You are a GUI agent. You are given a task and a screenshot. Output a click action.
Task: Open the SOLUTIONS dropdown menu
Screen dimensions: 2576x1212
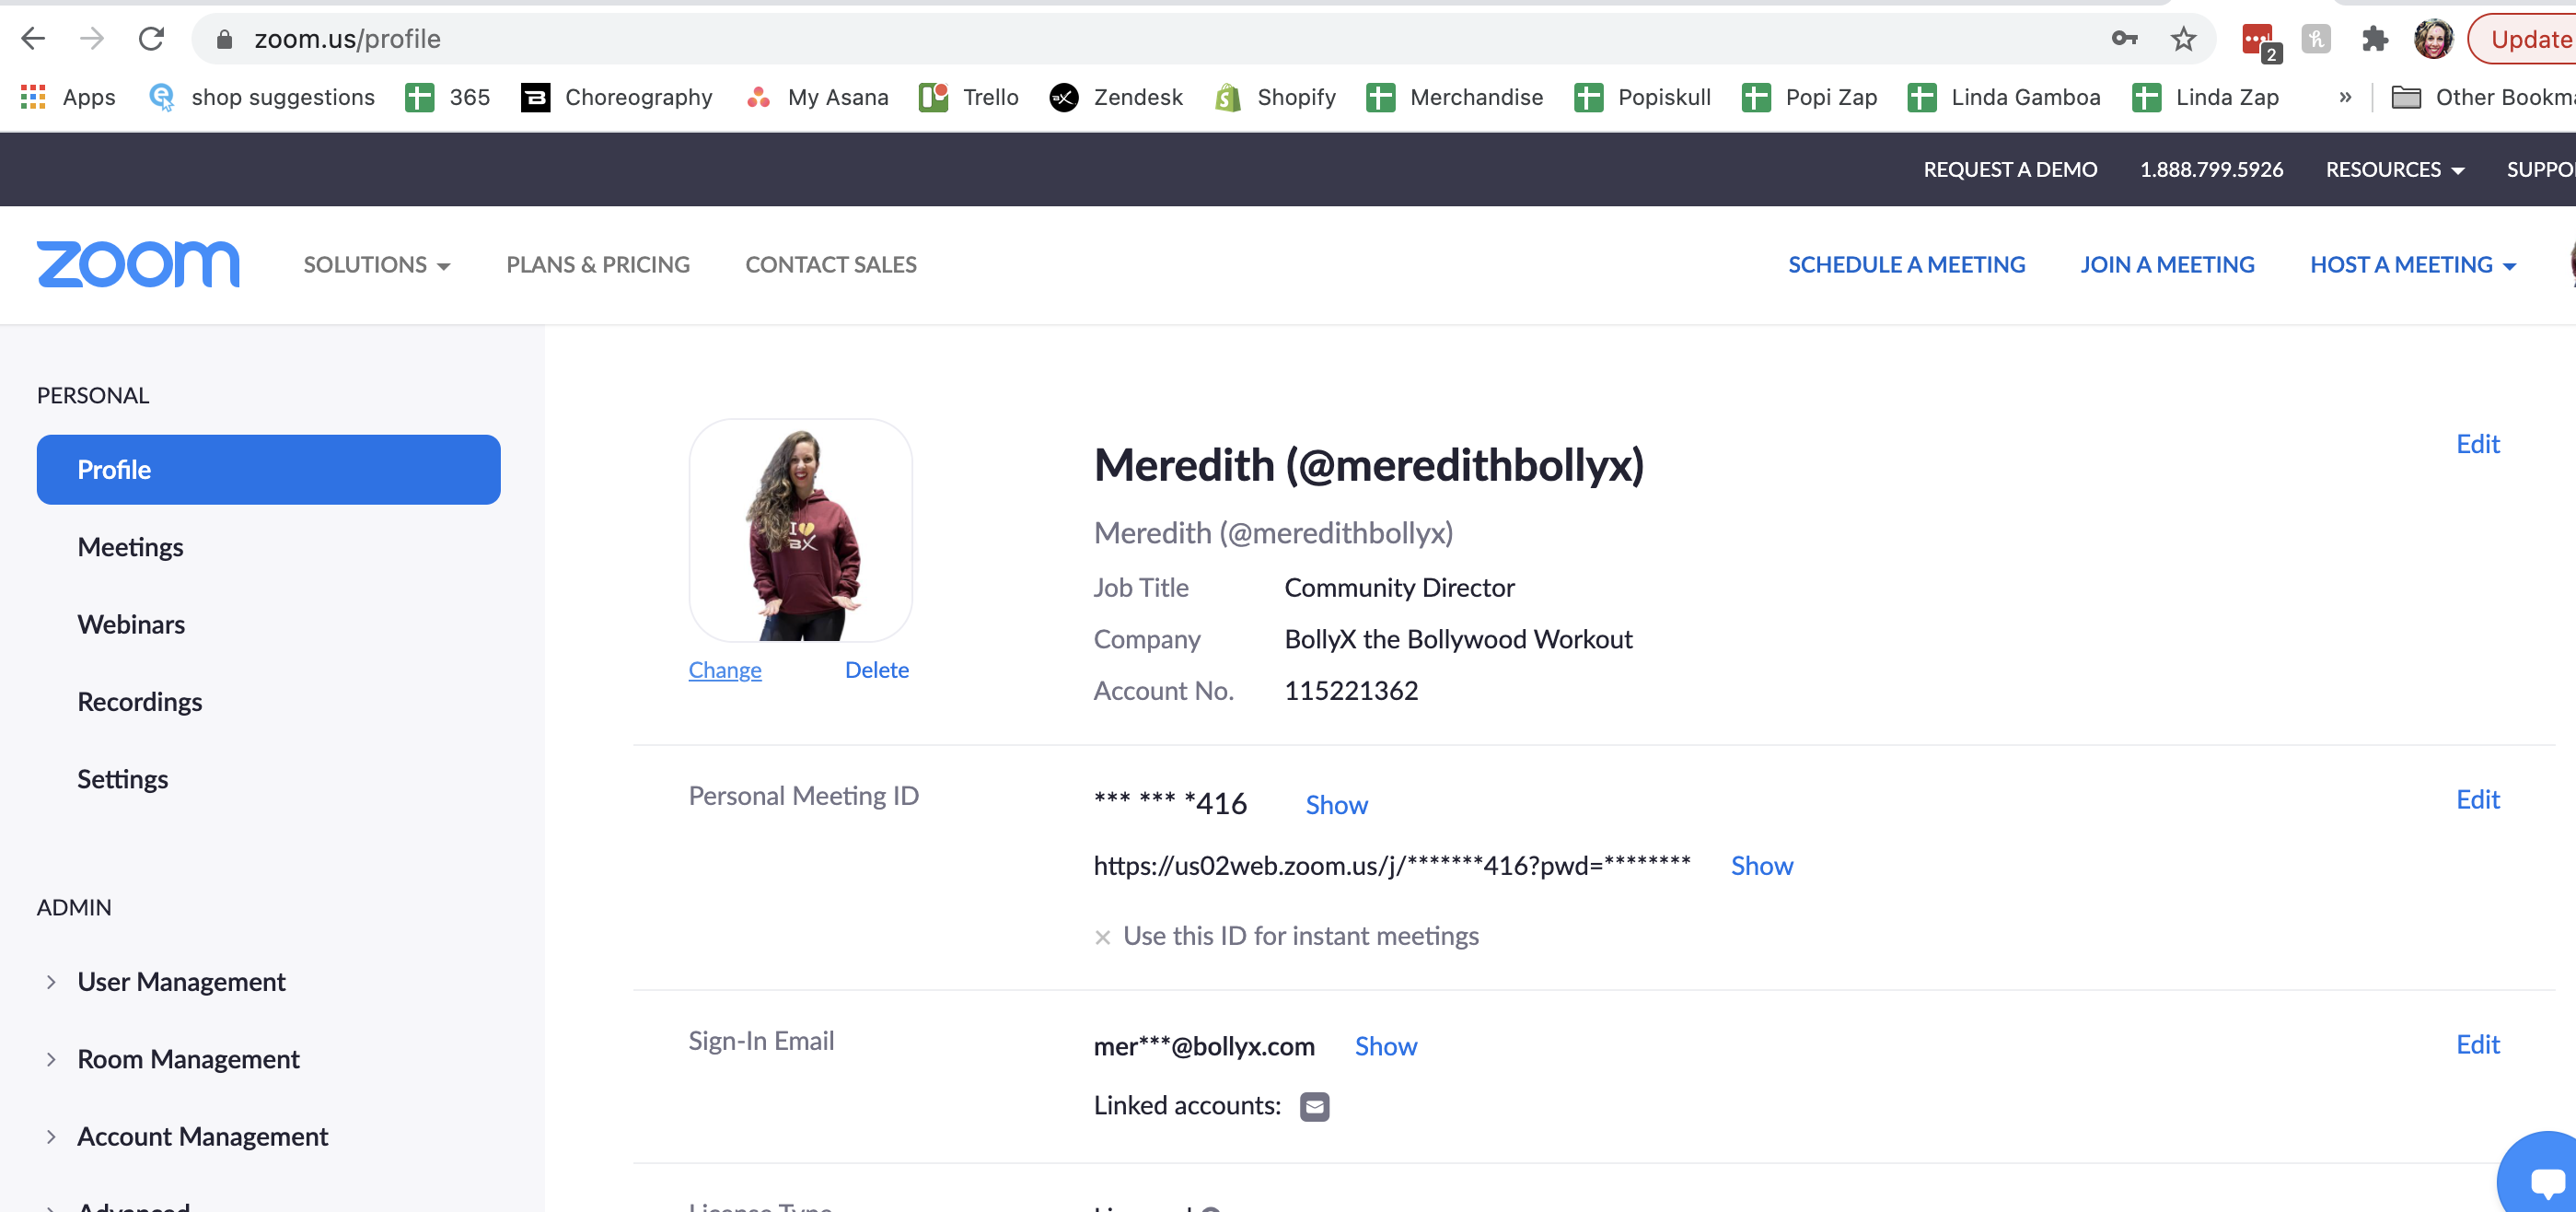(x=377, y=264)
